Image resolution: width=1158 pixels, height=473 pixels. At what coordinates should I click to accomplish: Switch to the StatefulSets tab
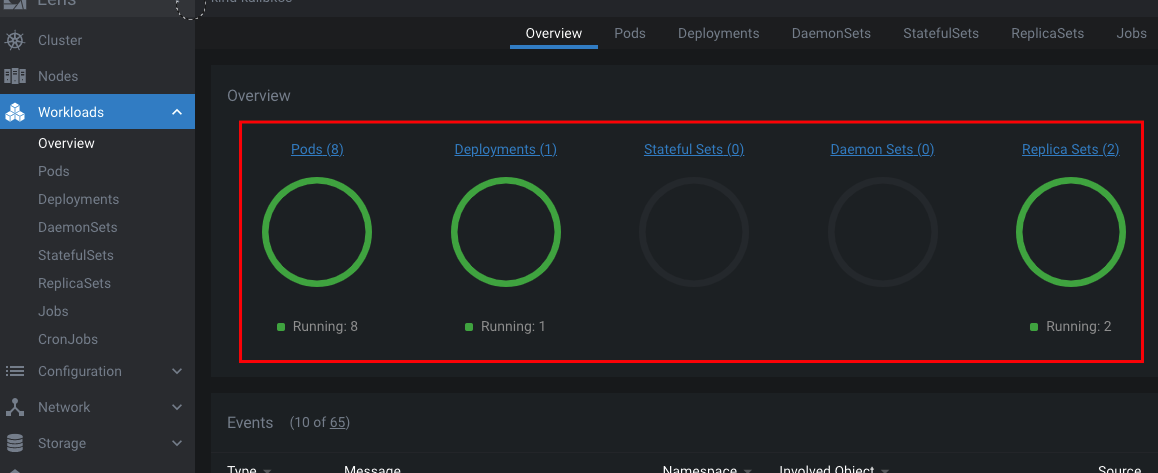(940, 33)
